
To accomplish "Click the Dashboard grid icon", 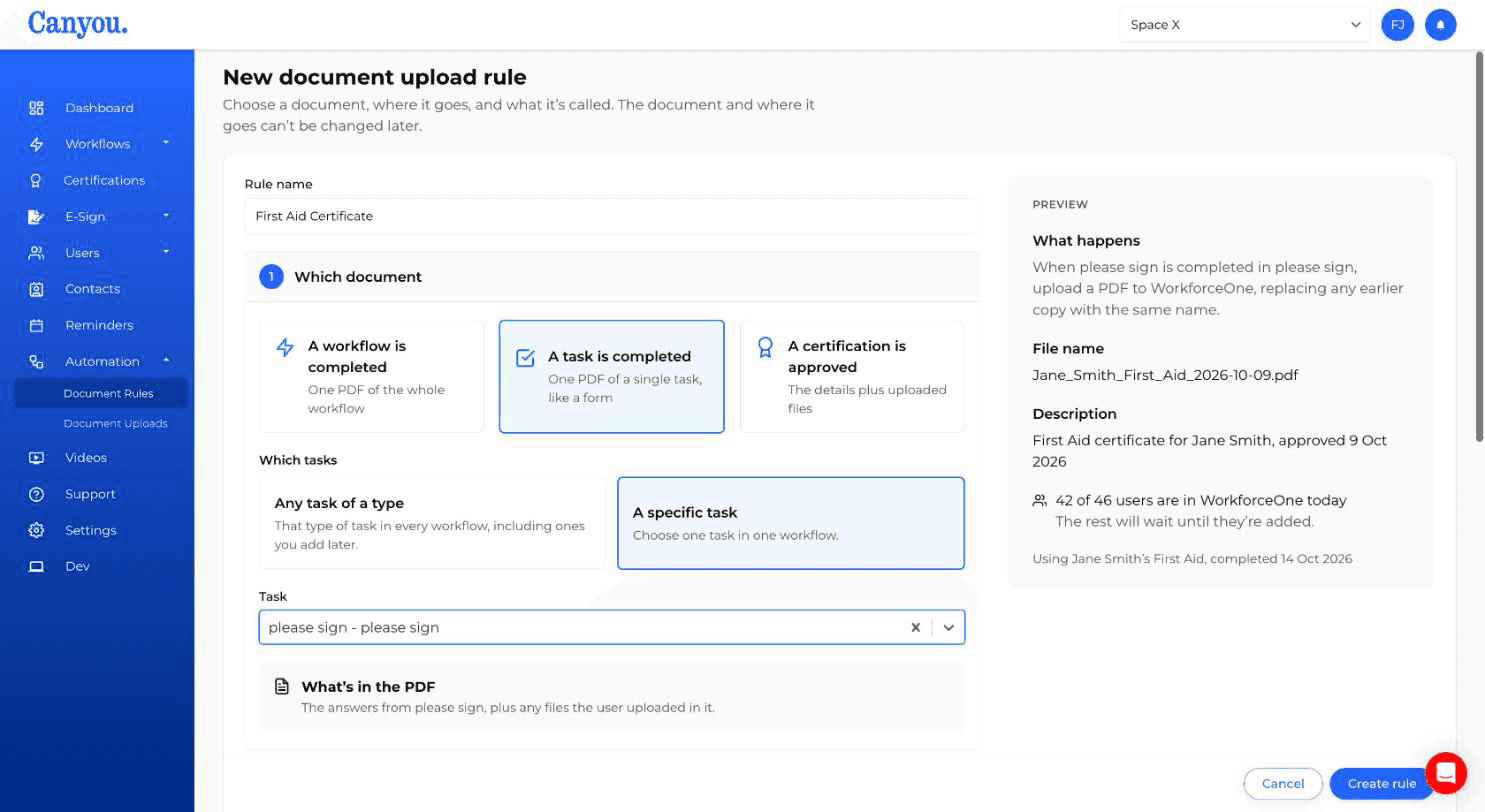I will coord(36,108).
